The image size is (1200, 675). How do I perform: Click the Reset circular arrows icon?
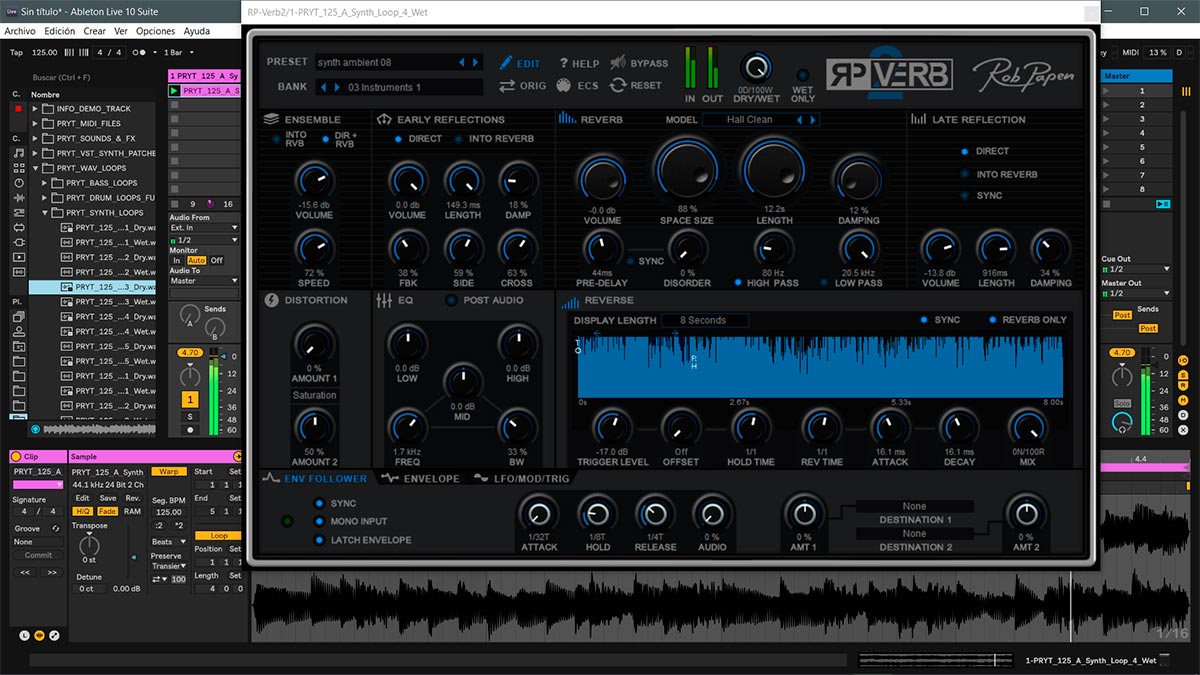618,85
